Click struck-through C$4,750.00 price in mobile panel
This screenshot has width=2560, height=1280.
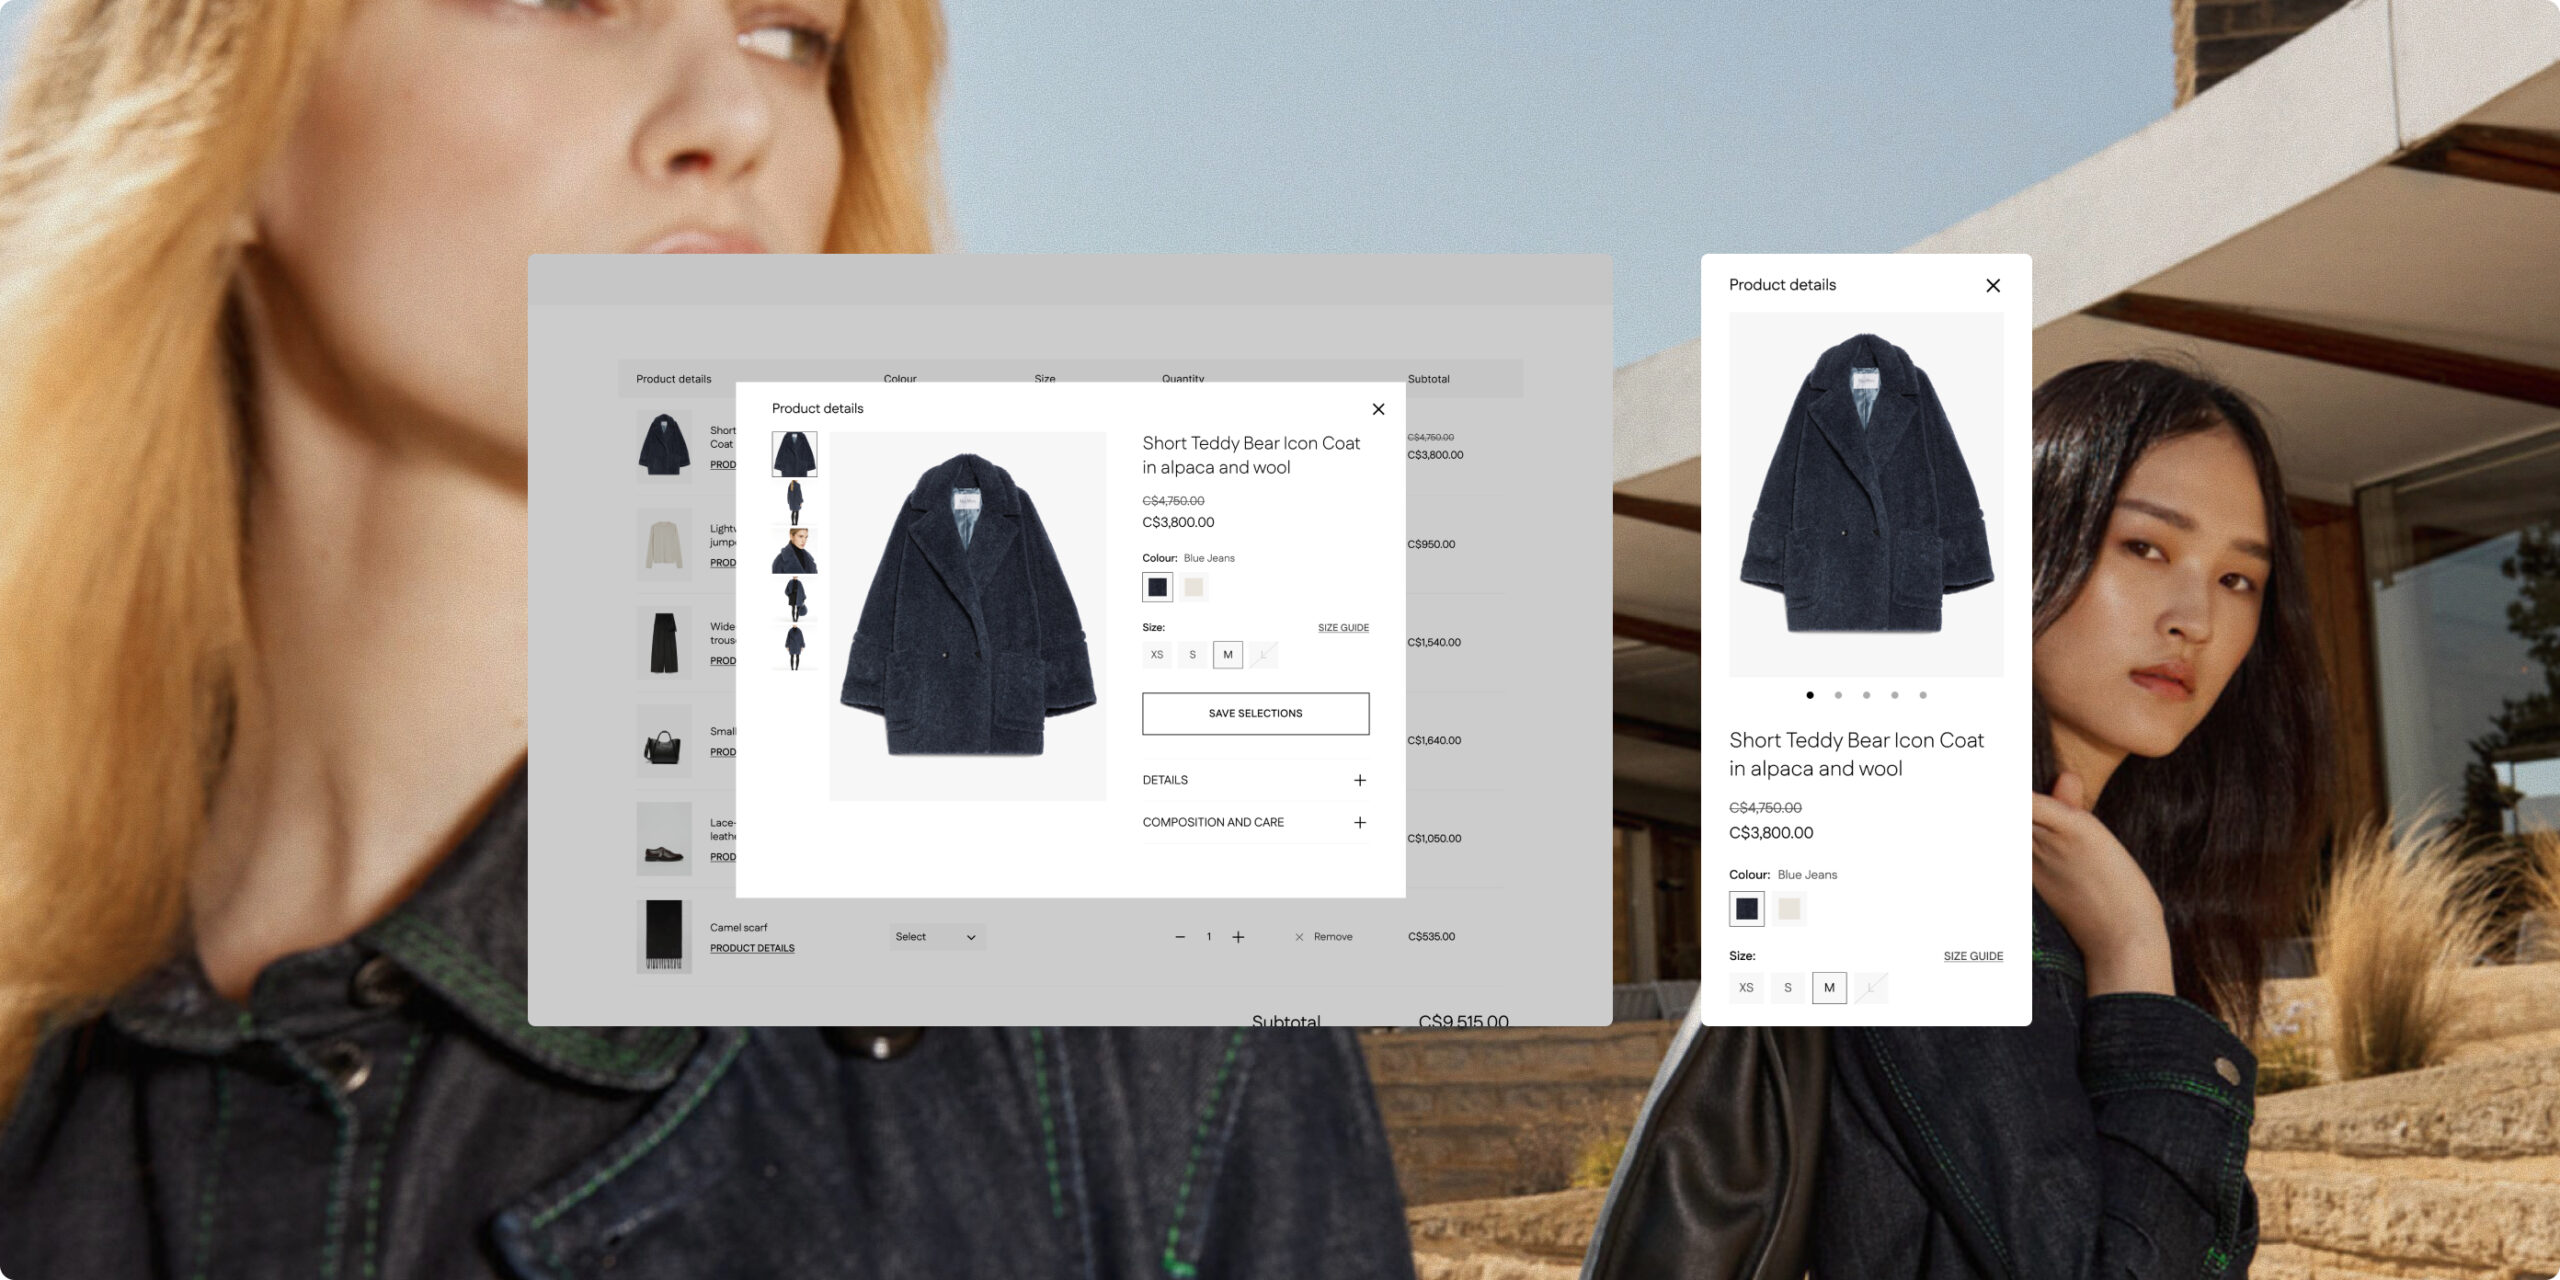1765,808
